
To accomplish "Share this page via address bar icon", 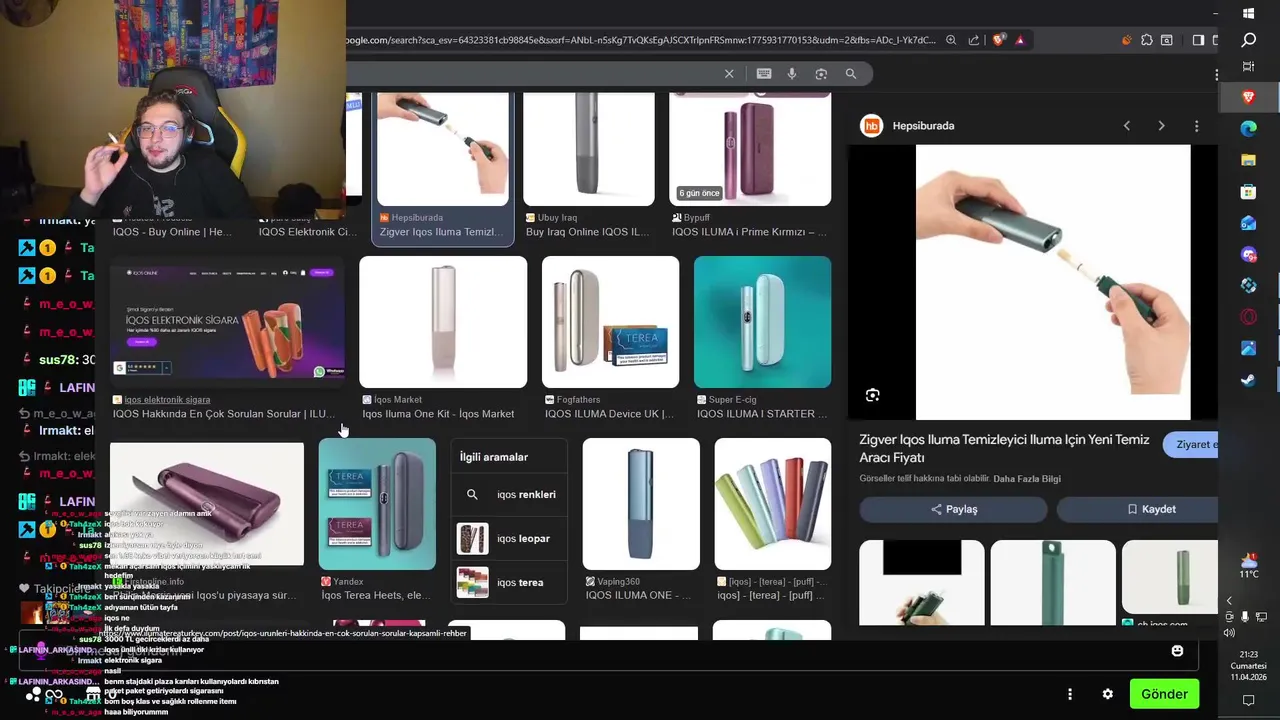I will pos(974,40).
